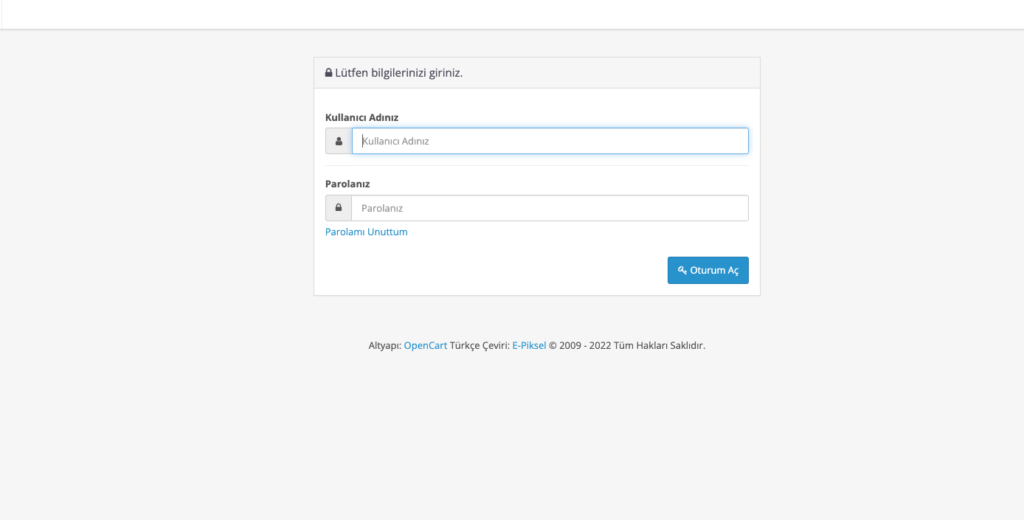Viewport: 1024px width, 520px height.
Task: Open the OpenCart footer link
Action: click(x=425, y=346)
